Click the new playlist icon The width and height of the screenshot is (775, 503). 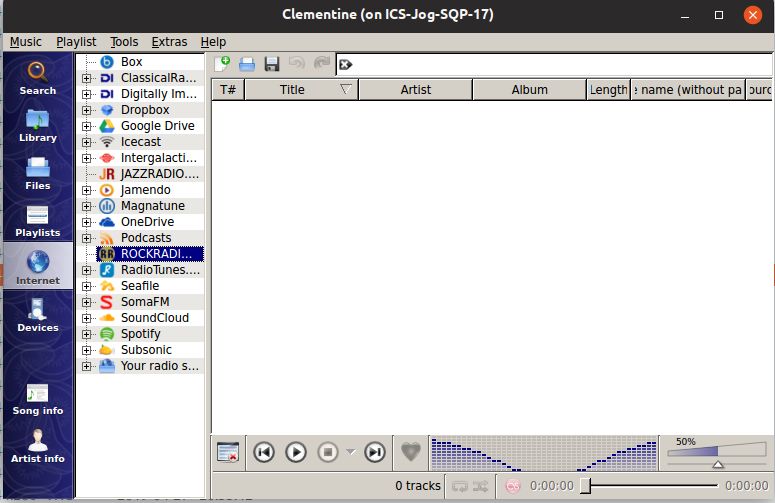(222, 64)
